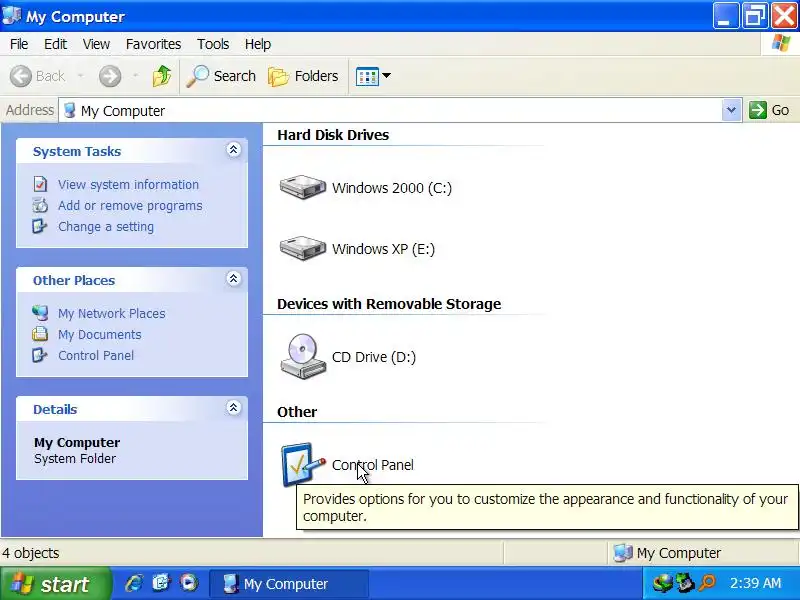The height and width of the screenshot is (600, 800).
Task: Click the Hard Disk Drives group header
Action: tap(333, 135)
